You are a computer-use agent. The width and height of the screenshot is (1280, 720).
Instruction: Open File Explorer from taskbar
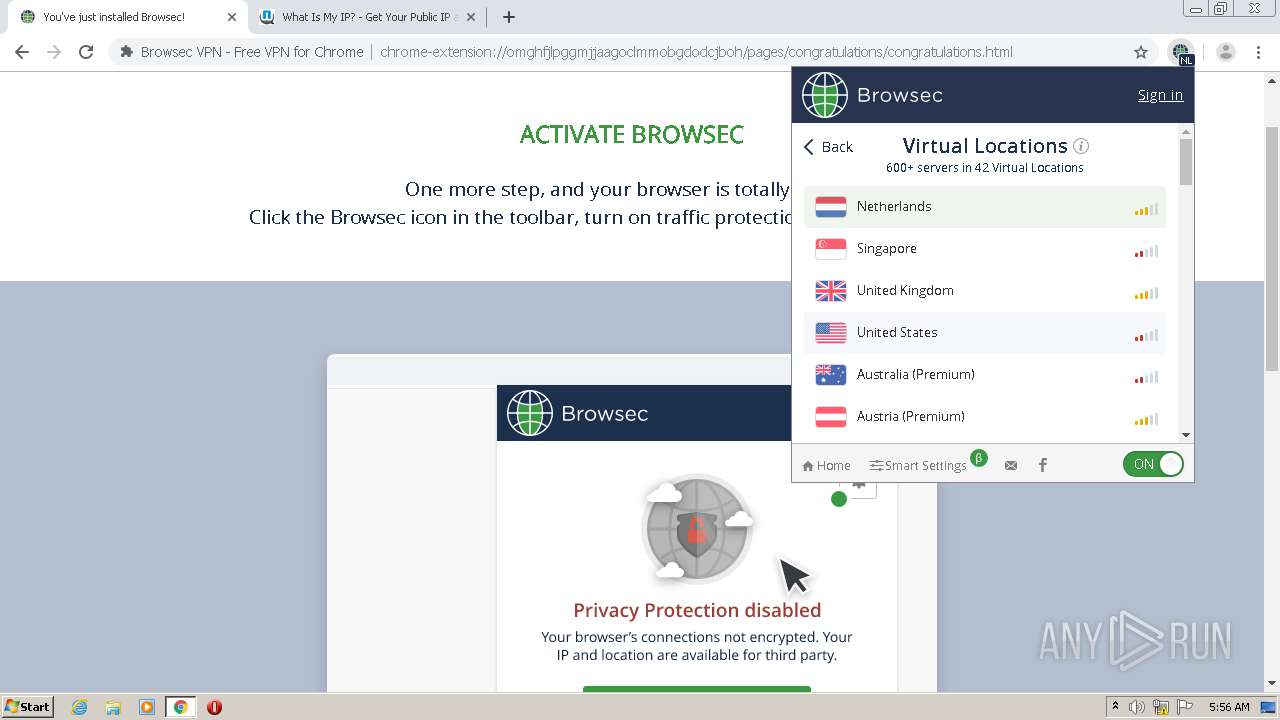[x=113, y=707]
